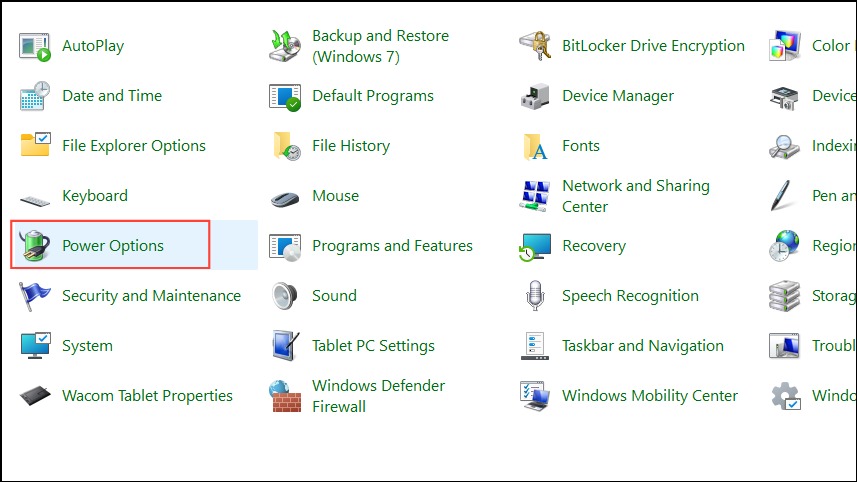This screenshot has height=482, width=857.
Task: Open the Wacom Tablet Properties icon
Action: click(x=35, y=396)
